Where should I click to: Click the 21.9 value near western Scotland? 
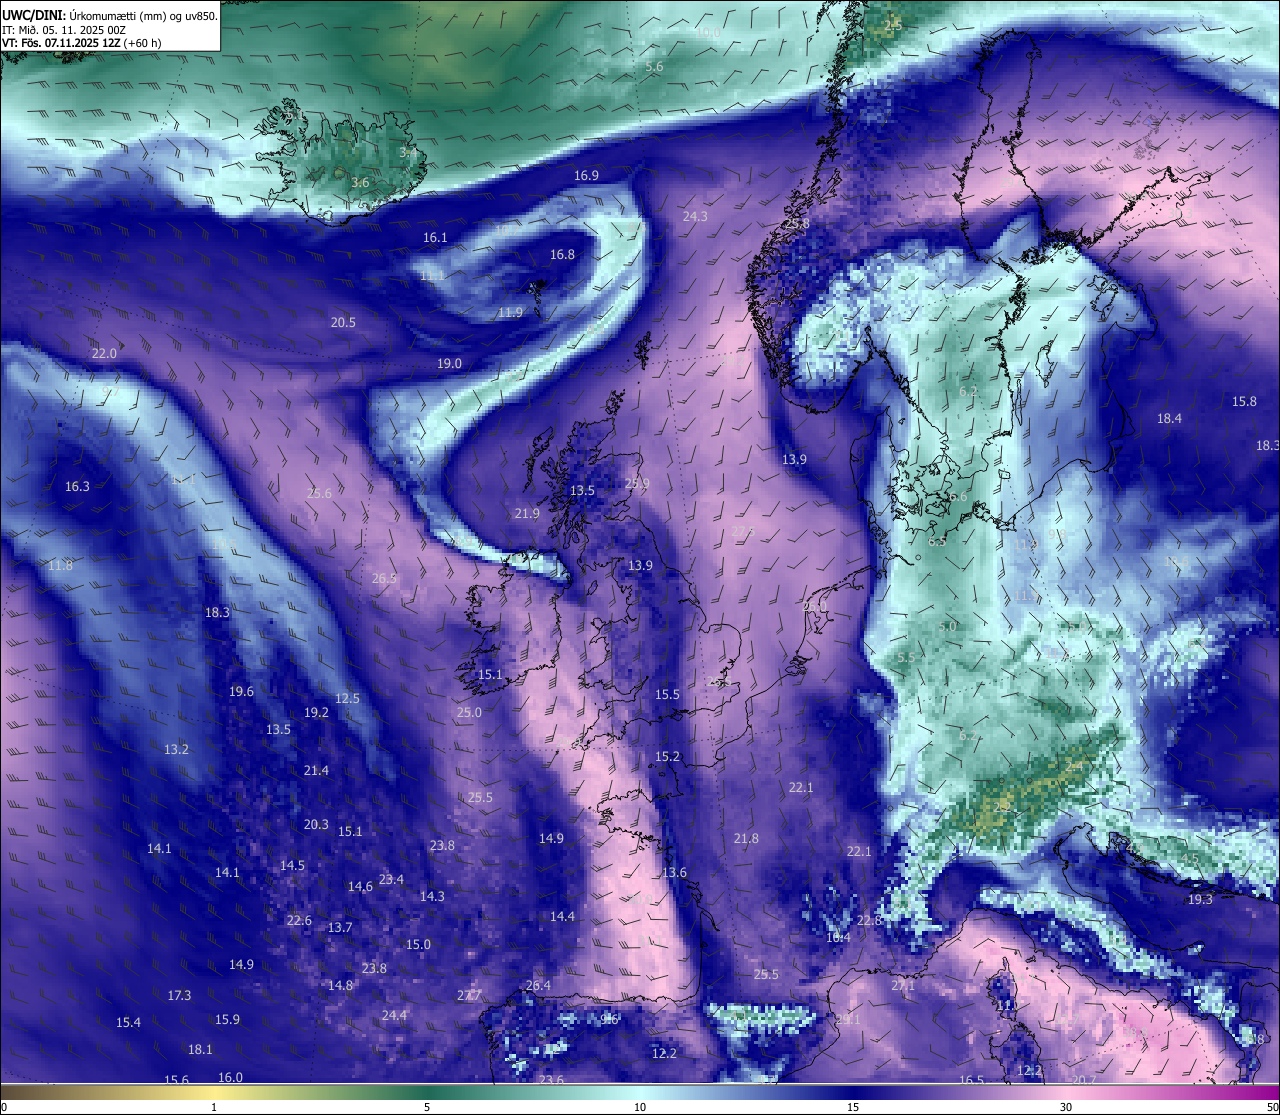click(x=527, y=514)
